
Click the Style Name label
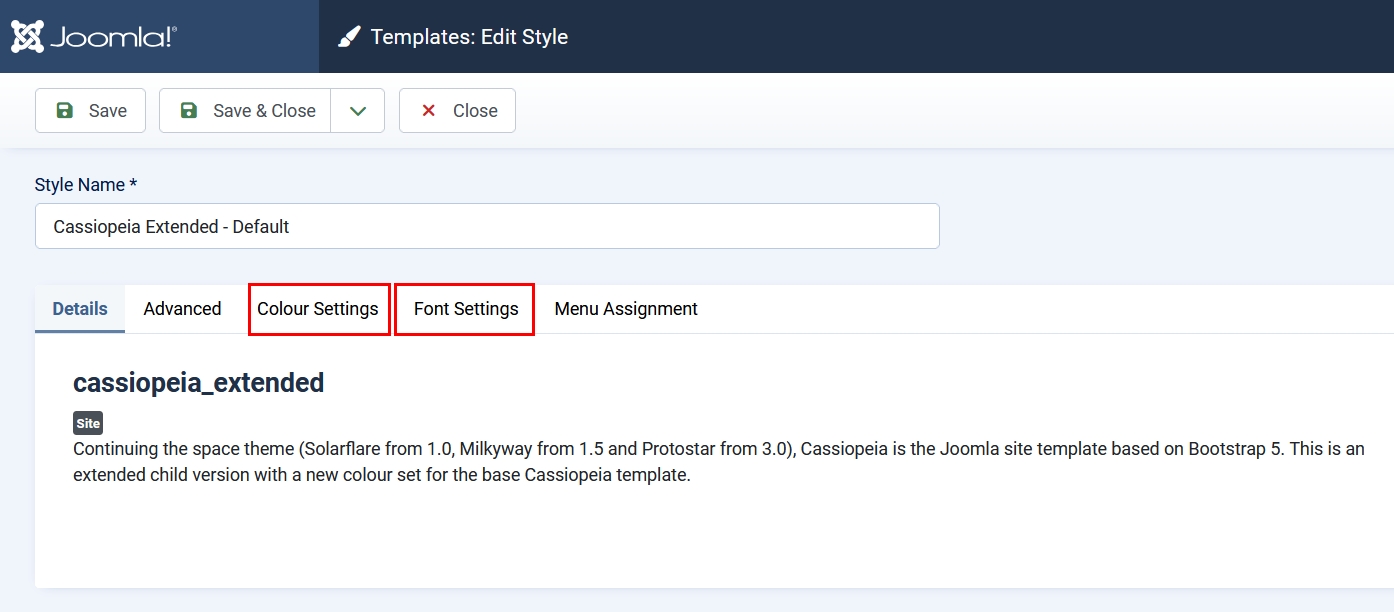click(x=85, y=185)
